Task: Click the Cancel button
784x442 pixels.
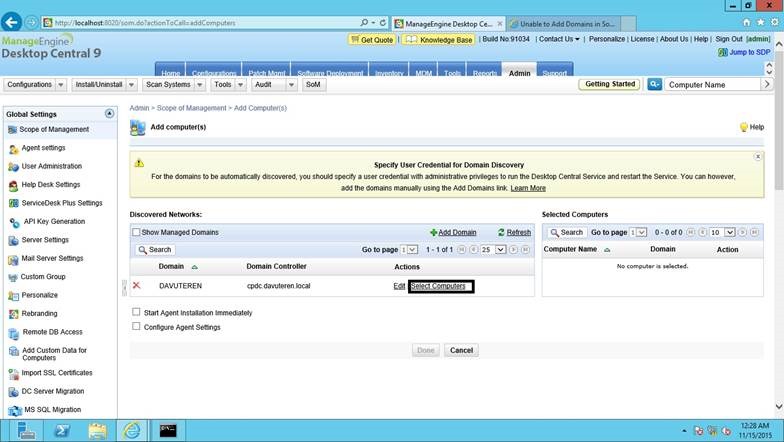Action: [x=461, y=350]
